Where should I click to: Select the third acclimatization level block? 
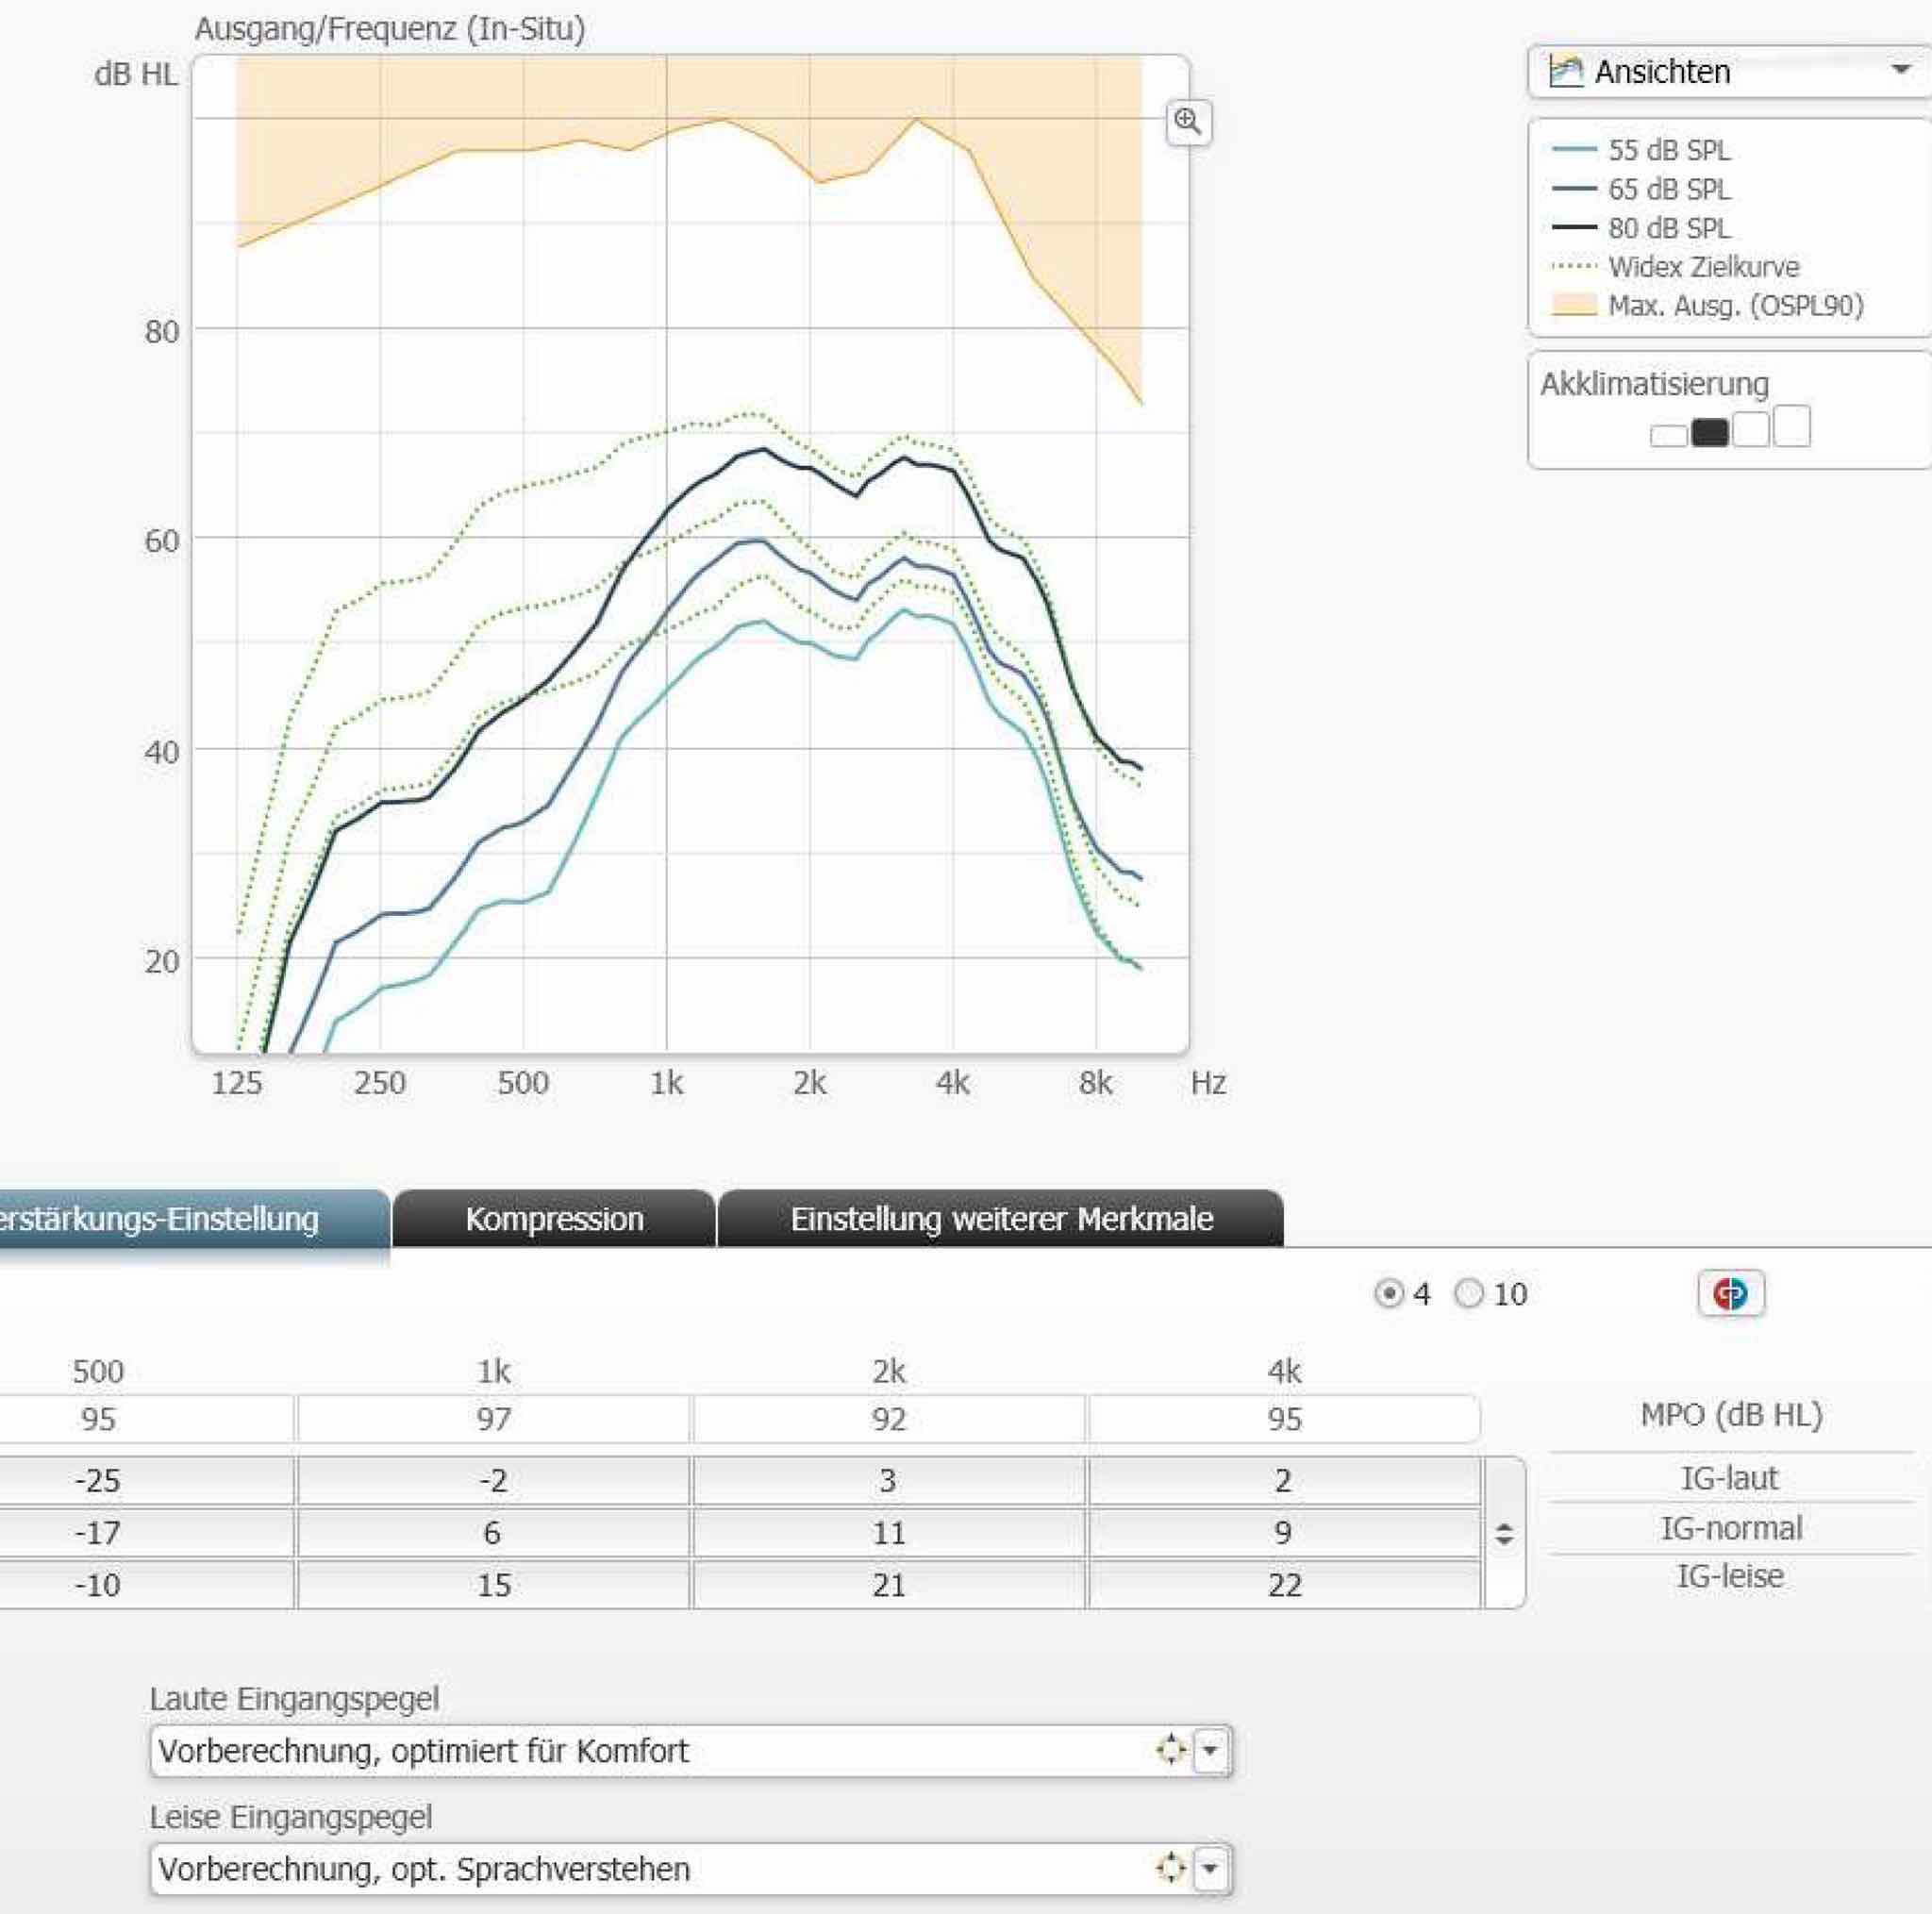coord(1751,428)
